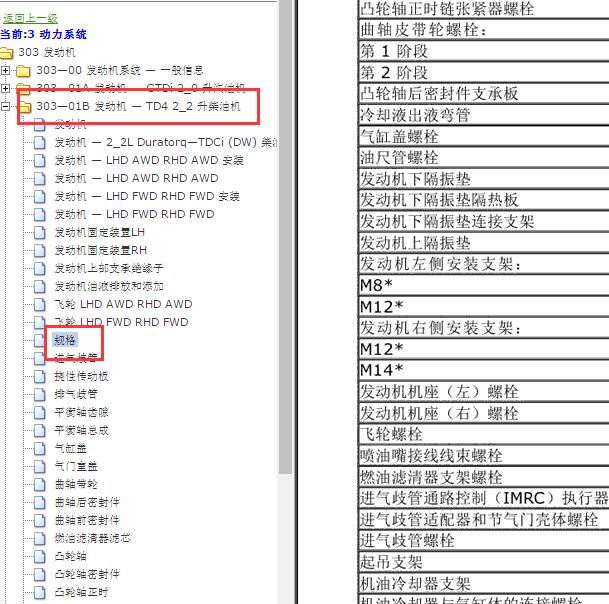Open 曲轴后密封件 page
Viewport: 609px width, 604px height.
87,502
